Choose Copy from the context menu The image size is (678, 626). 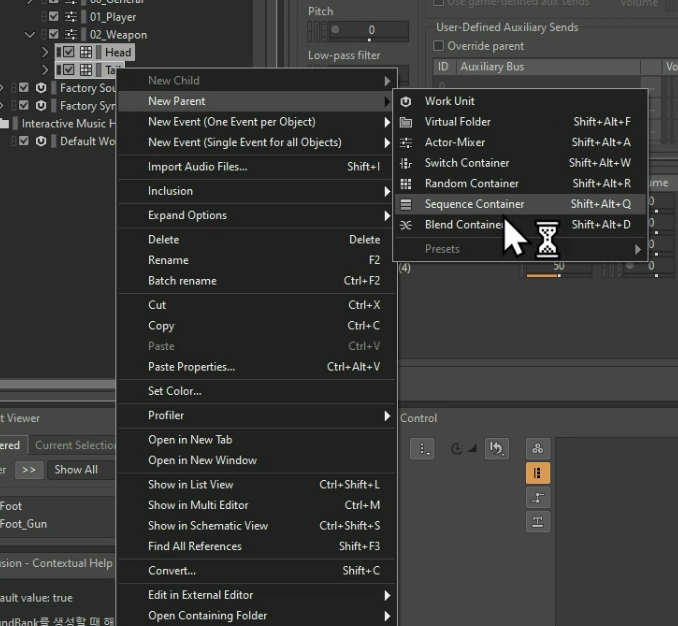click(x=257, y=326)
